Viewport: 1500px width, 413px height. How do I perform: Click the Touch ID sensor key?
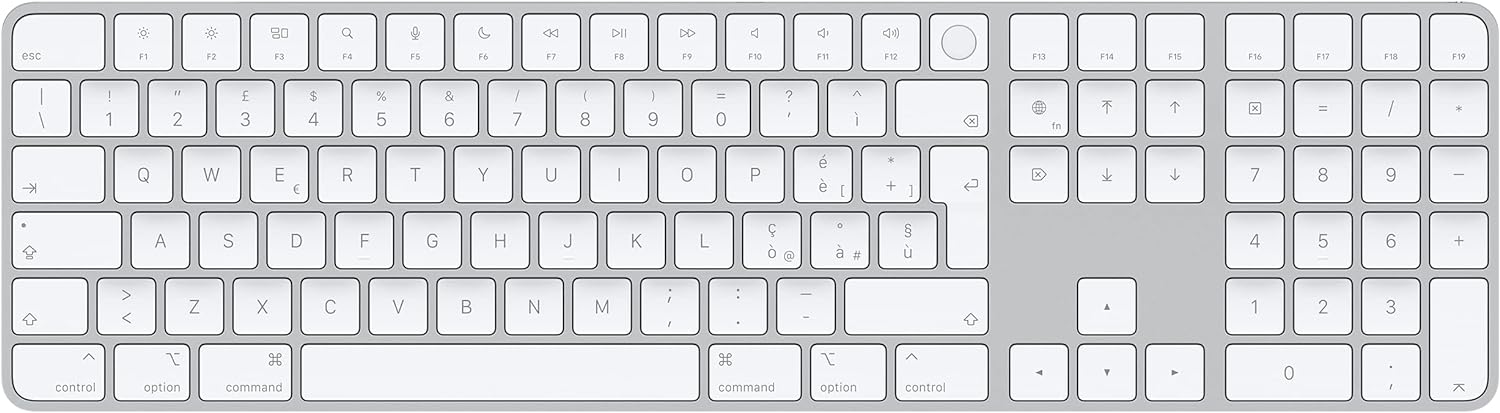pos(958,42)
